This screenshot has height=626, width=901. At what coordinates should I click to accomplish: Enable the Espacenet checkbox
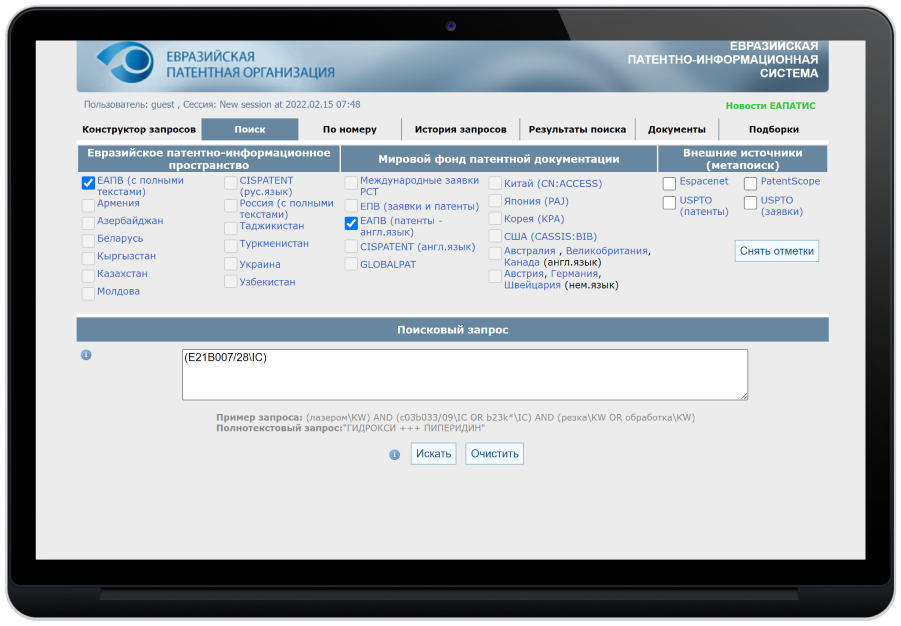(x=670, y=184)
